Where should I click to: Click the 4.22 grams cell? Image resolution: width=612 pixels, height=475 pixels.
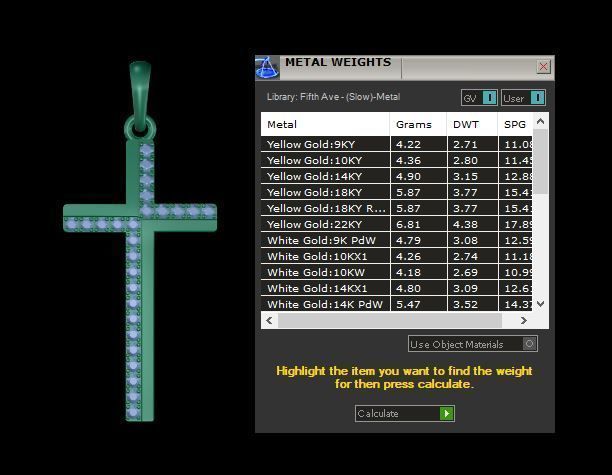click(418, 144)
